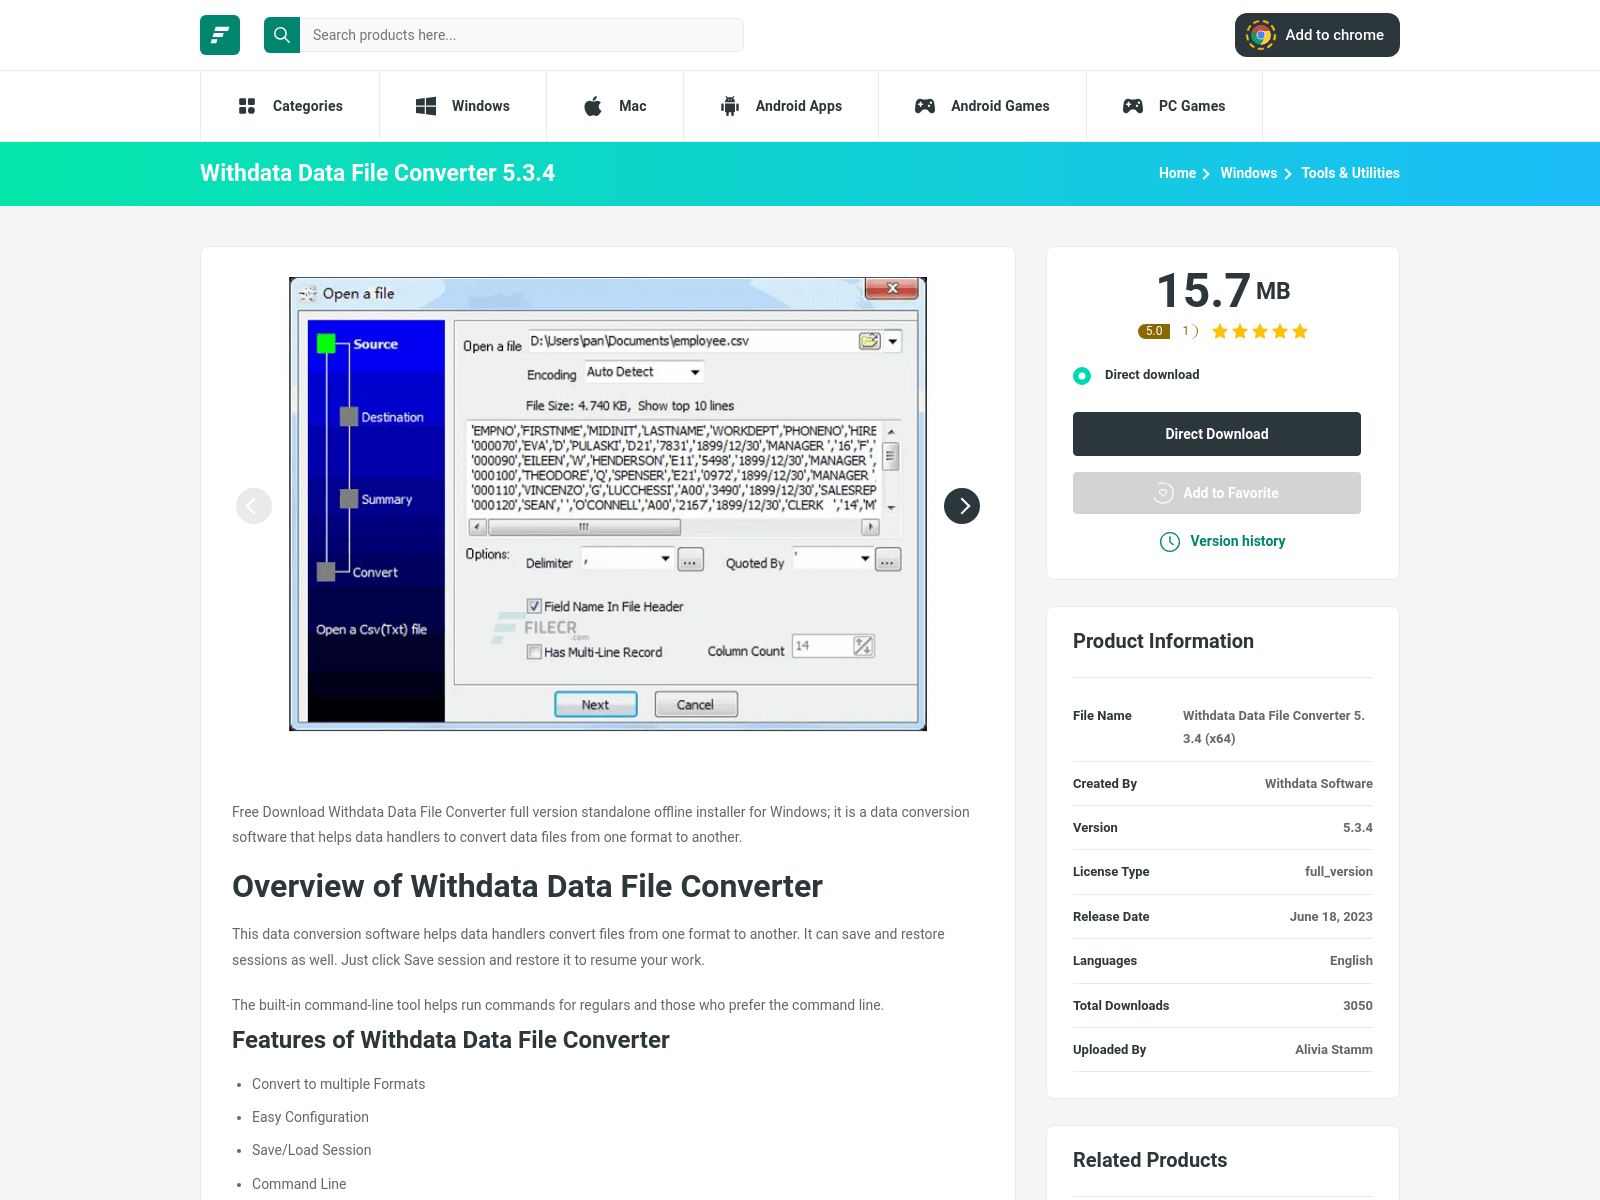The image size is (1600, 1200).
Task: Click the full_version license value
Action: 1338,872
